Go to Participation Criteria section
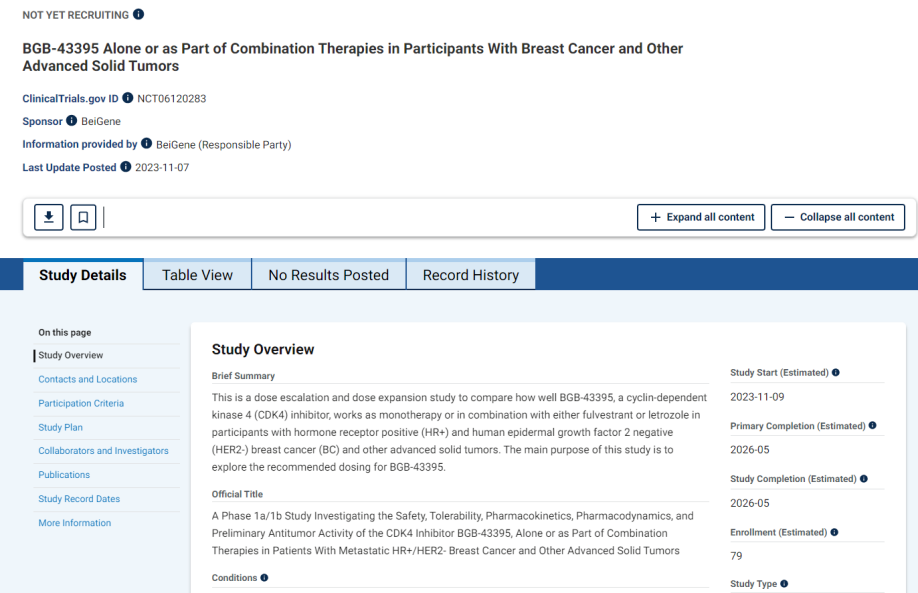Image resolution: width=918 pixels, height=593 pixels. click(x=81, y=403)
